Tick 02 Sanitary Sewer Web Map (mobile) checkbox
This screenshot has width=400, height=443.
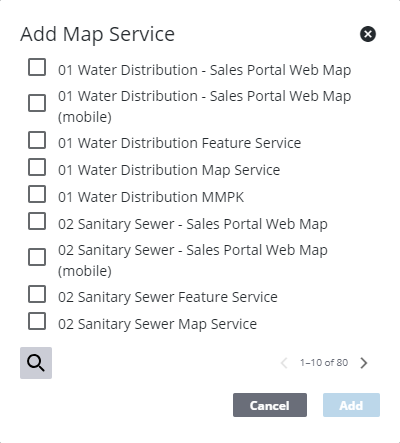tap(37, 257)
